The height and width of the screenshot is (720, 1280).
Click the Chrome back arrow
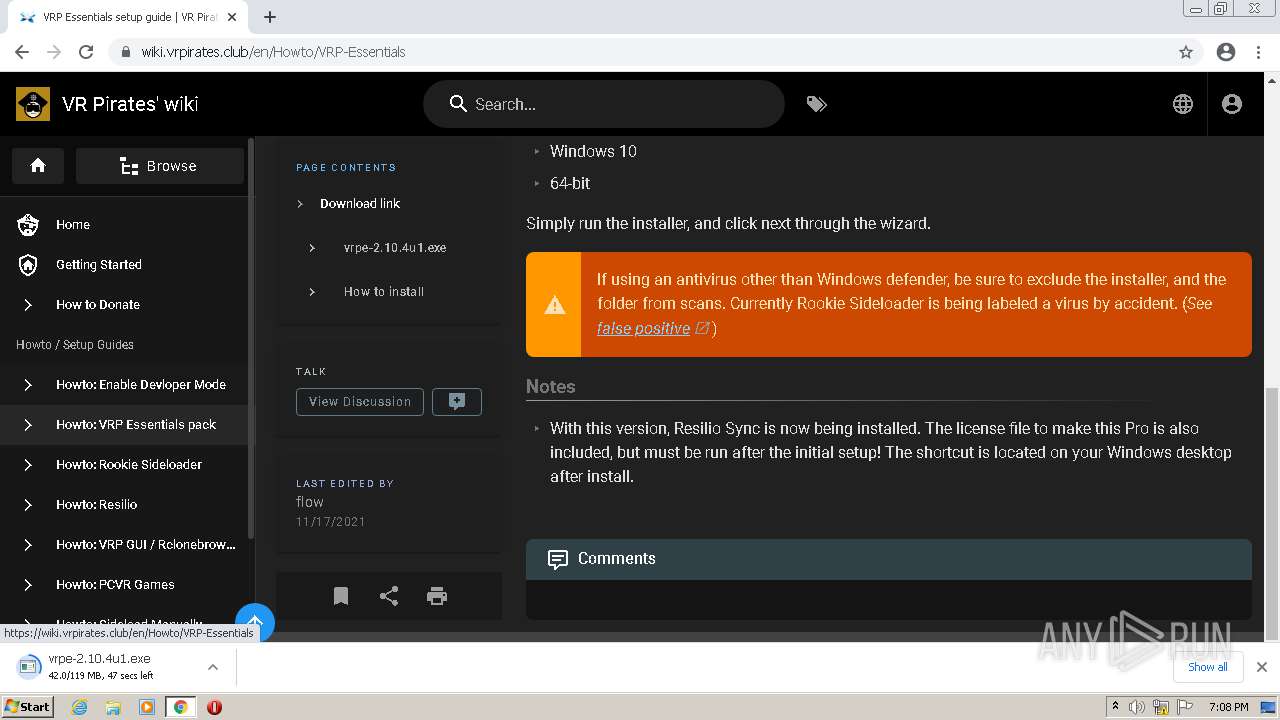point(22,52)
